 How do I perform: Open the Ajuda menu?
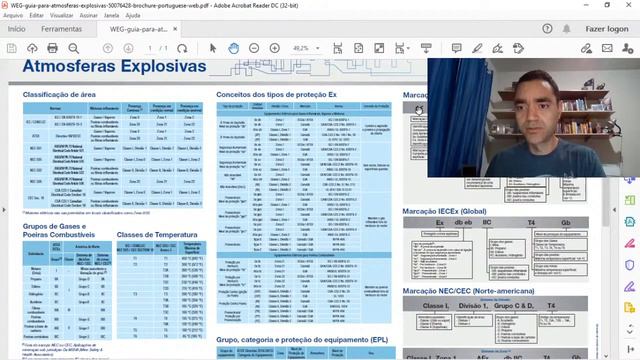[133, 16]
